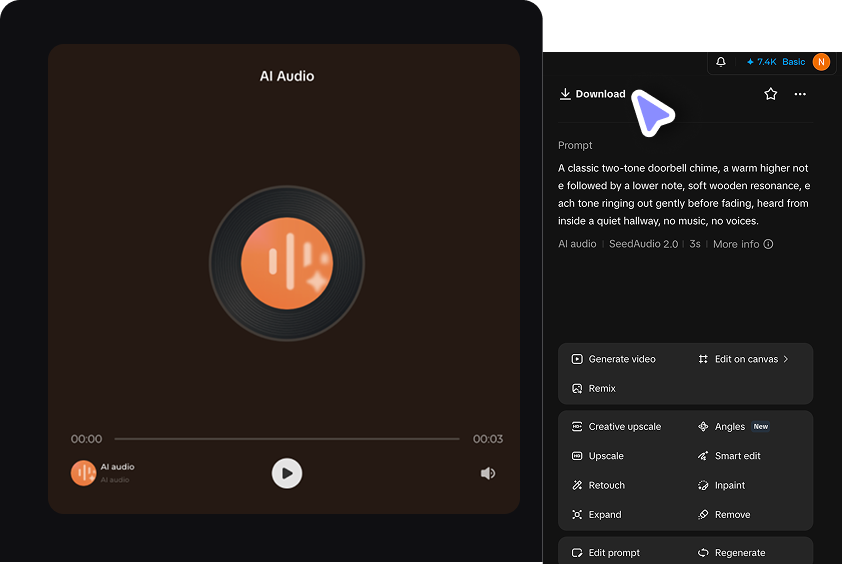Select the Inpaint tool

[x=721, y=485]
